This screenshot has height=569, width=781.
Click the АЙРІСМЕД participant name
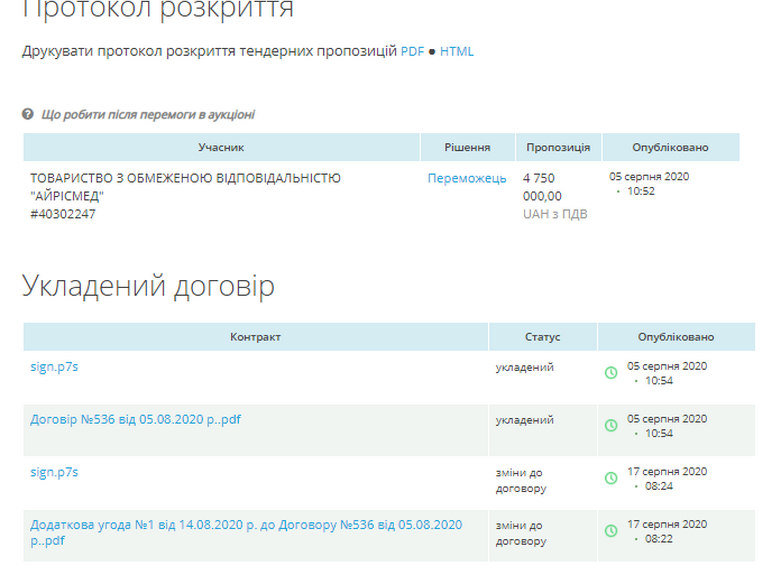coord(186,187)
